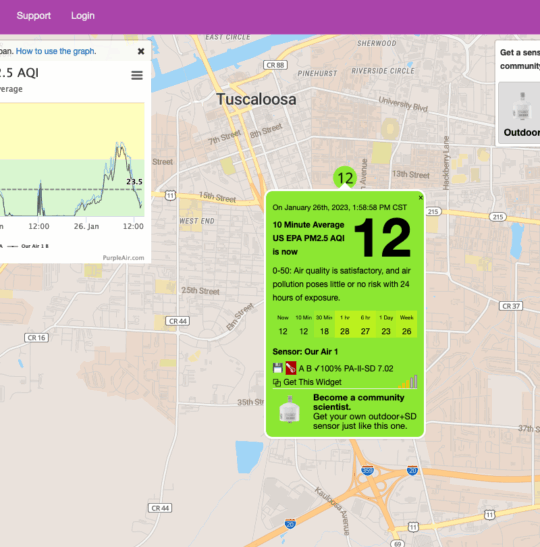540x547 pixels.
Task: Select the '1 hr' average column
Action: click(345, 324)
